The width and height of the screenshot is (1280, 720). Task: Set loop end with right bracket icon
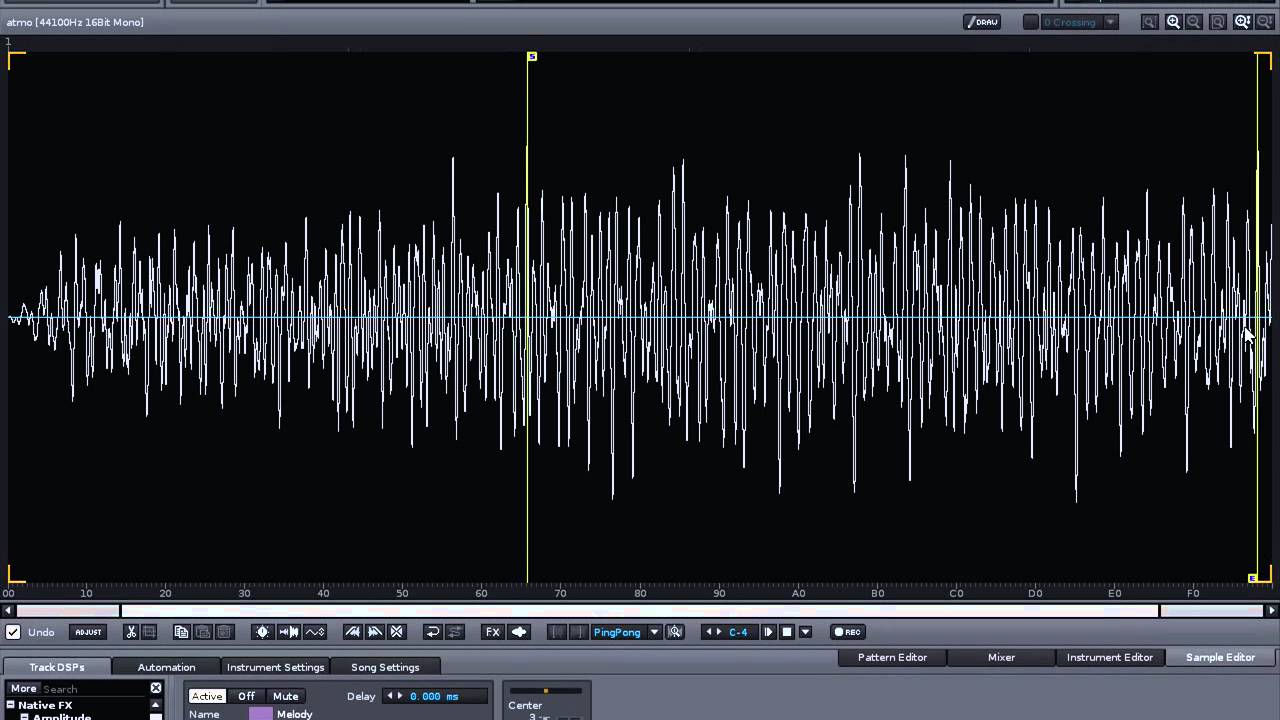578,632
